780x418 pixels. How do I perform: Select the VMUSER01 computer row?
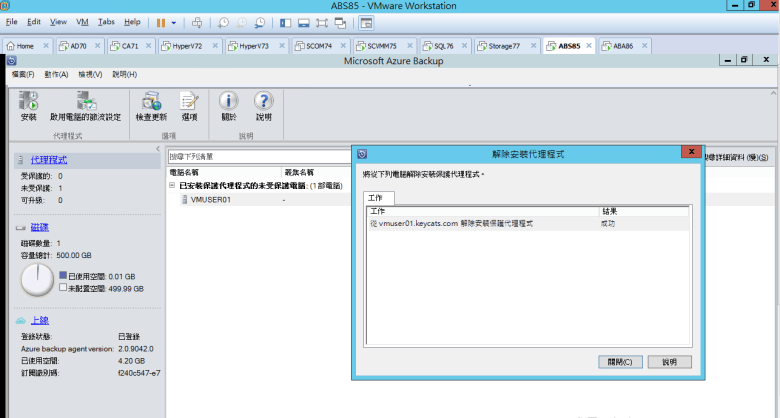pyautogui.click(x=210, y=199)
